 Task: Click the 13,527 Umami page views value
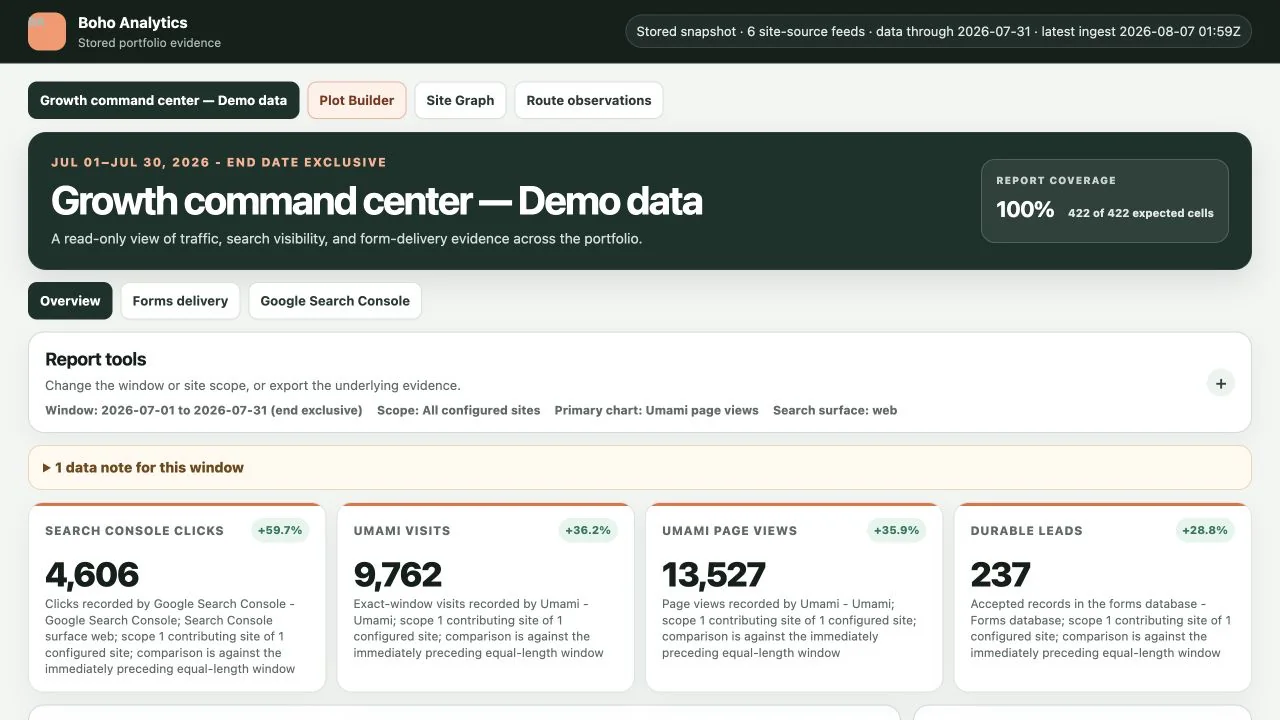714,575
